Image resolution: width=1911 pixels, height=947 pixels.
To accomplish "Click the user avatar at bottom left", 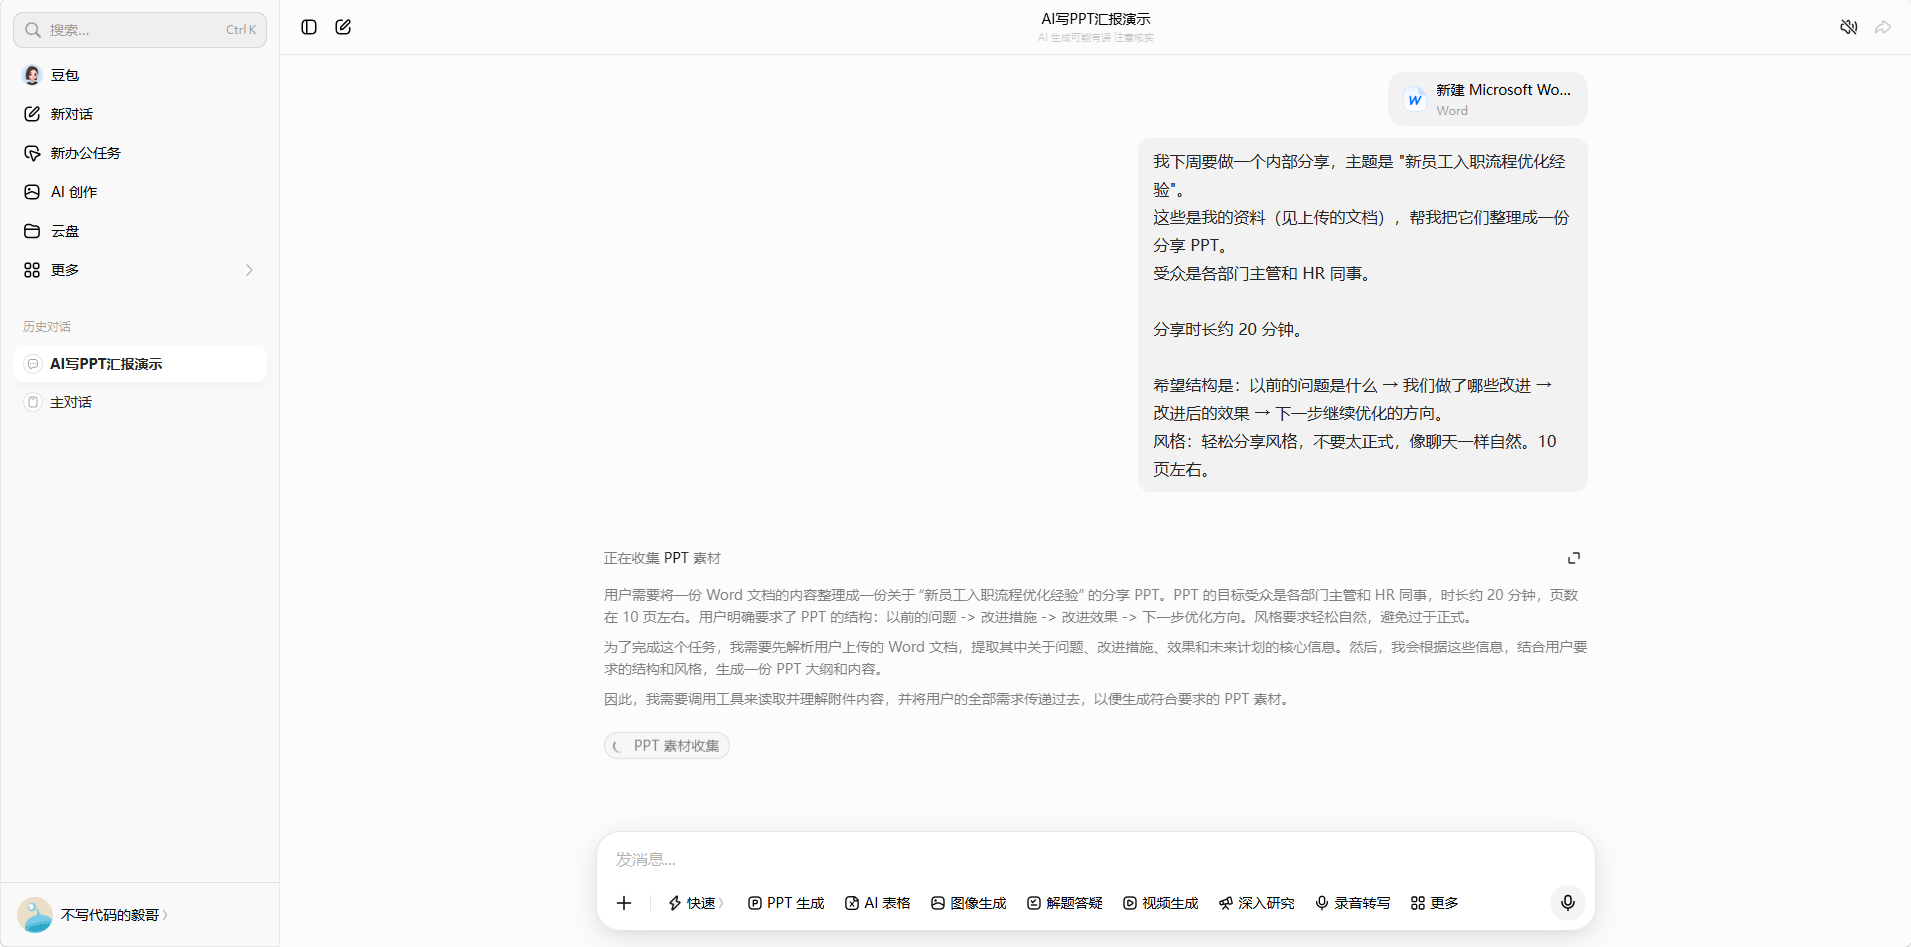I will tap(35, 915).
